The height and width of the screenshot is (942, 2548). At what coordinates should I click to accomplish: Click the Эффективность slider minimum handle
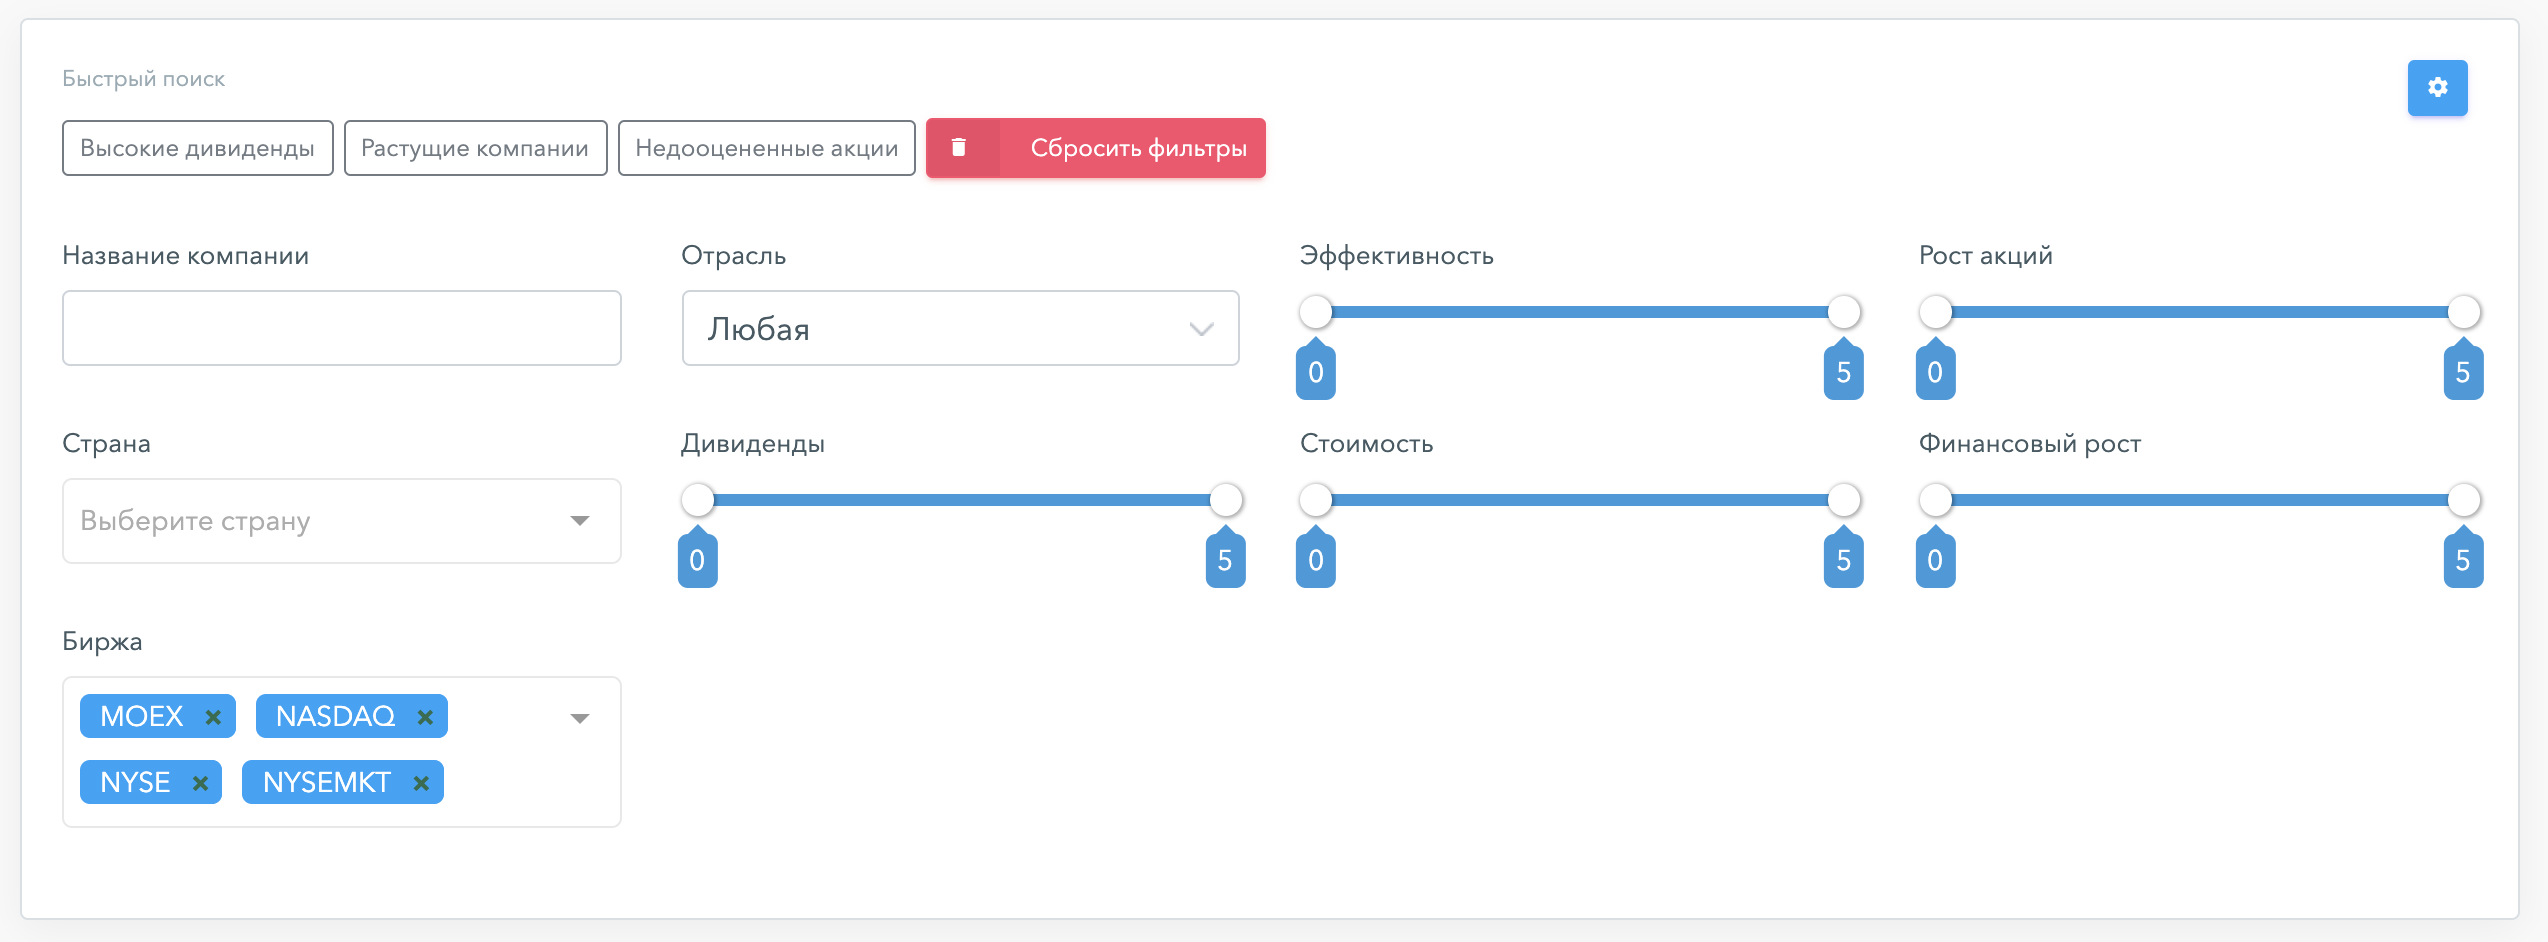click(1316, 312)
